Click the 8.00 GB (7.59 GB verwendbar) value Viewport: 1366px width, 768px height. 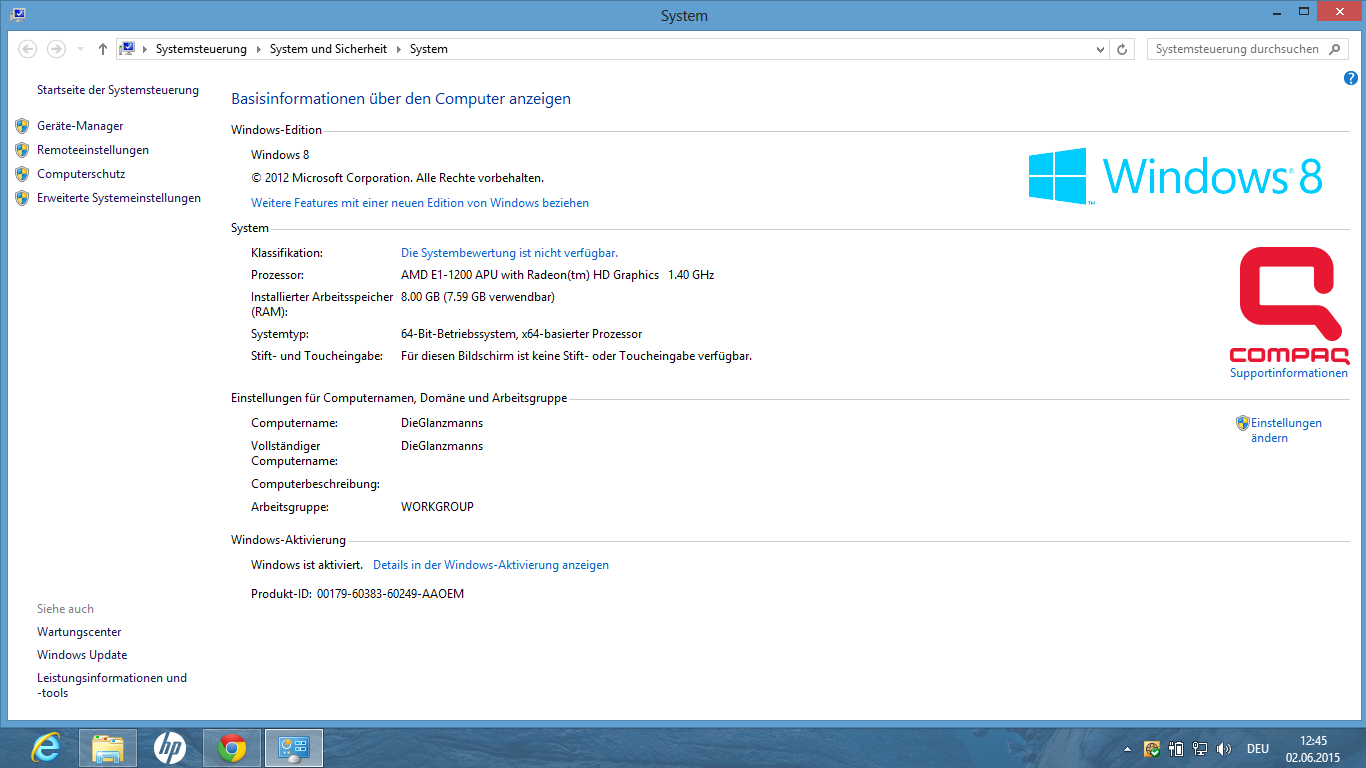(x=478, y=297)
